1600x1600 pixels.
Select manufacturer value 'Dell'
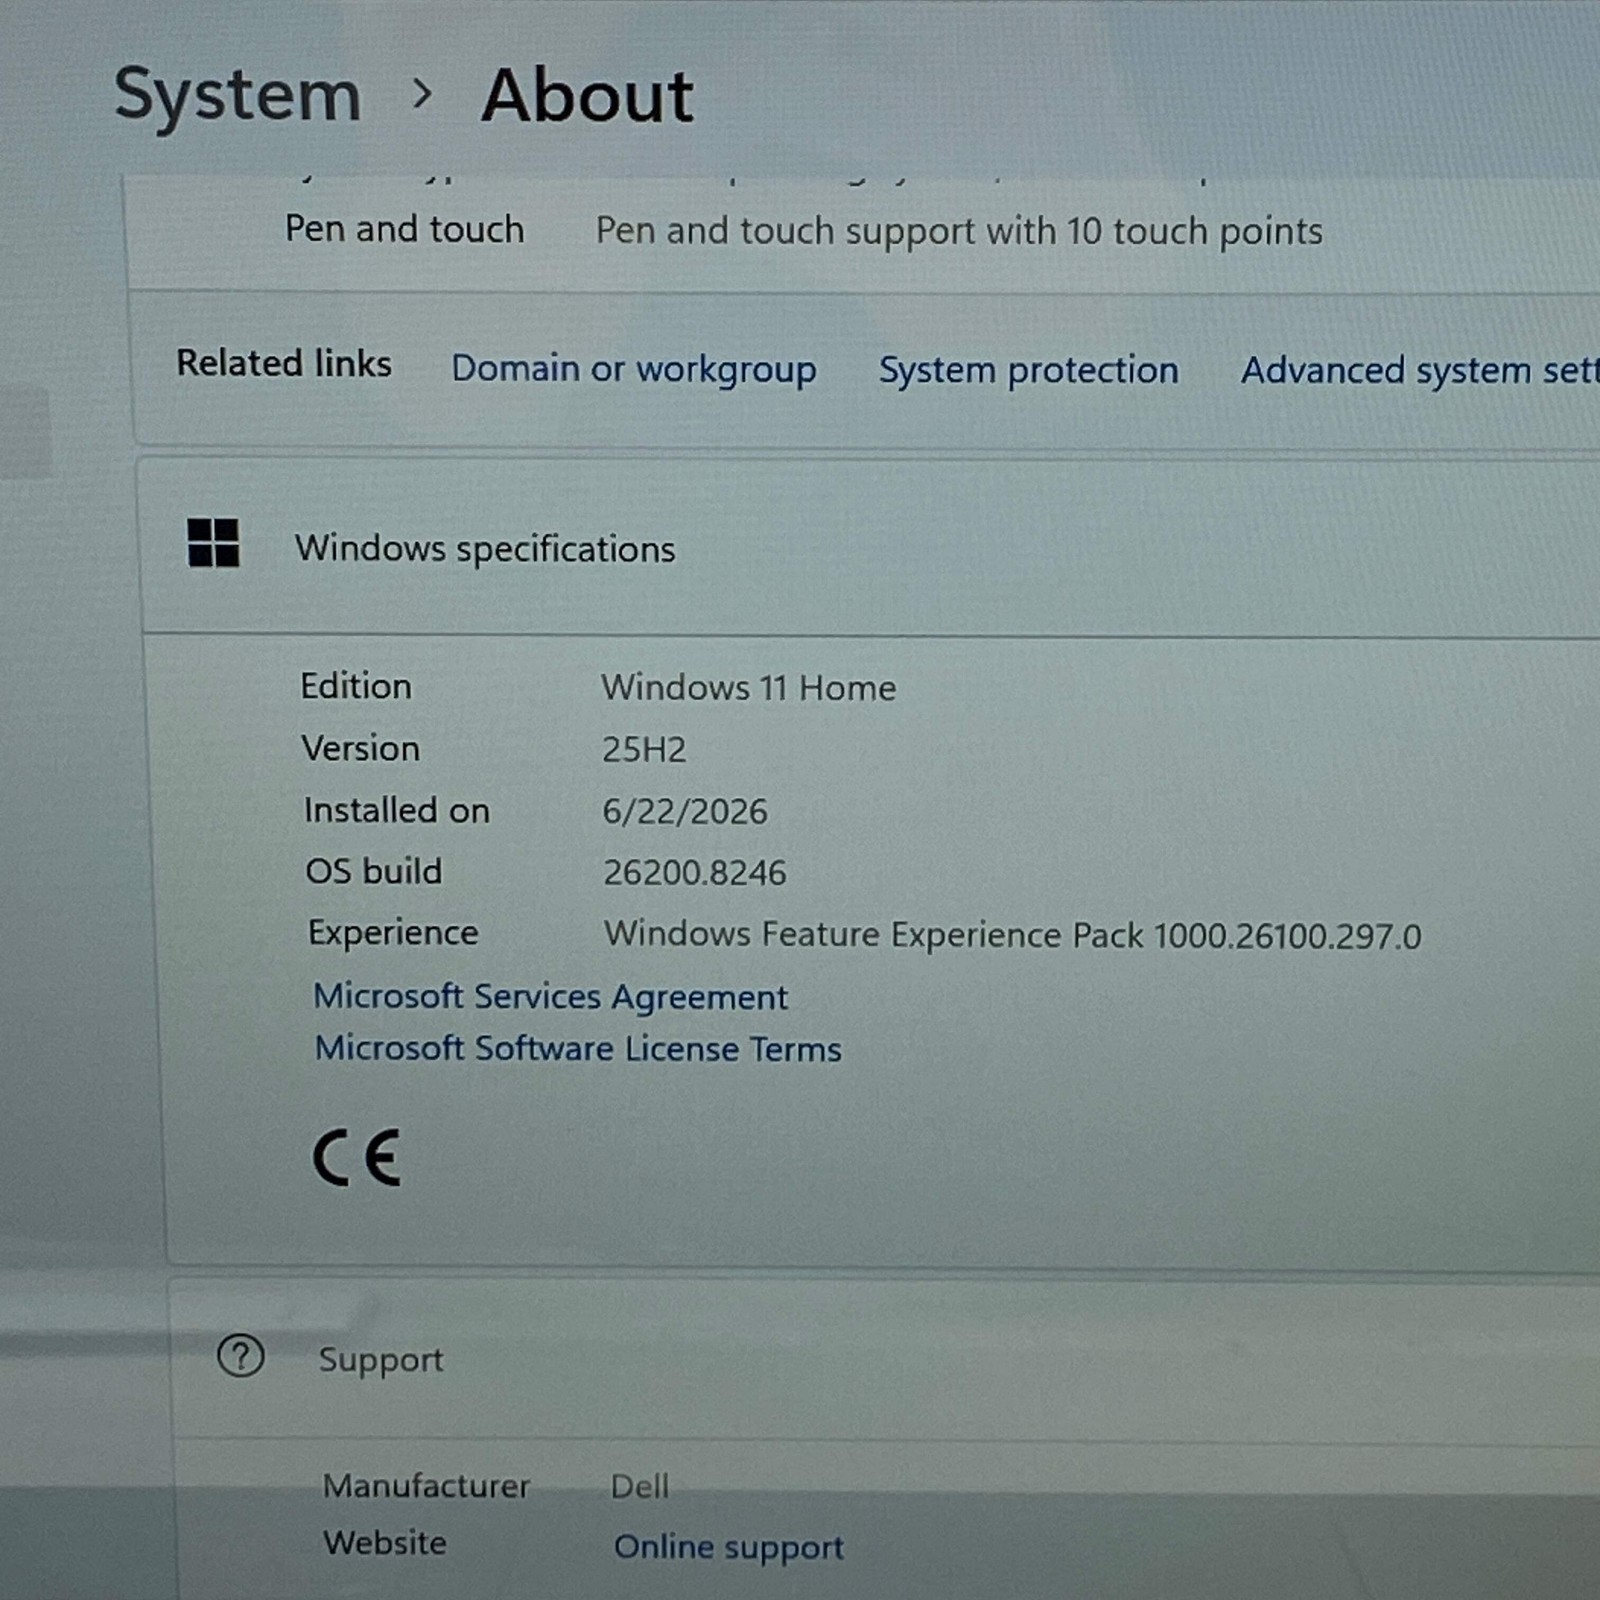coord(640,1487)
